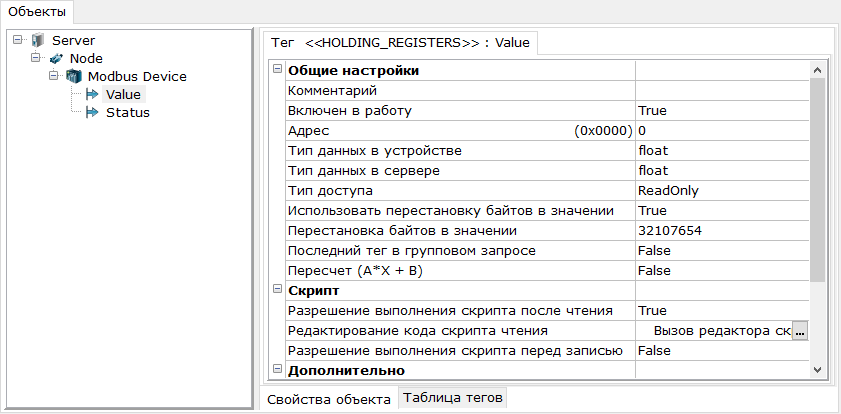Select the Value tag in the tree
Image resolution: width=841 pixels, height=414 pixels.
123,94
